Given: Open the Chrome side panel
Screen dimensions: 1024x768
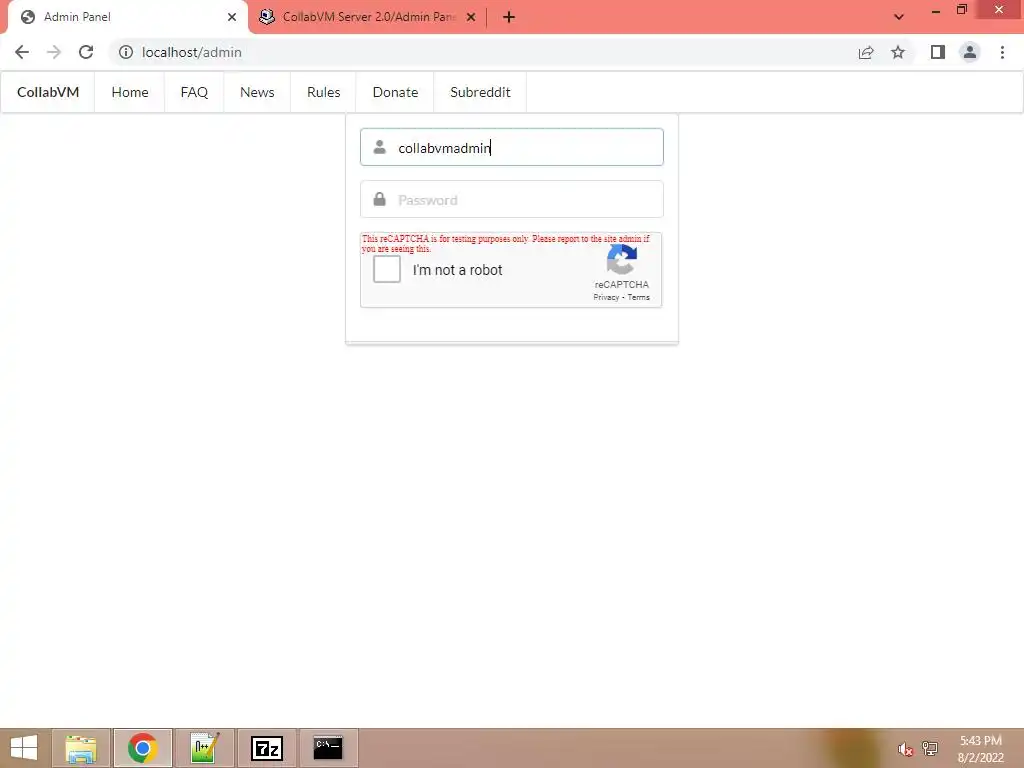Looking at the screenshot, I should click(938, 52).
